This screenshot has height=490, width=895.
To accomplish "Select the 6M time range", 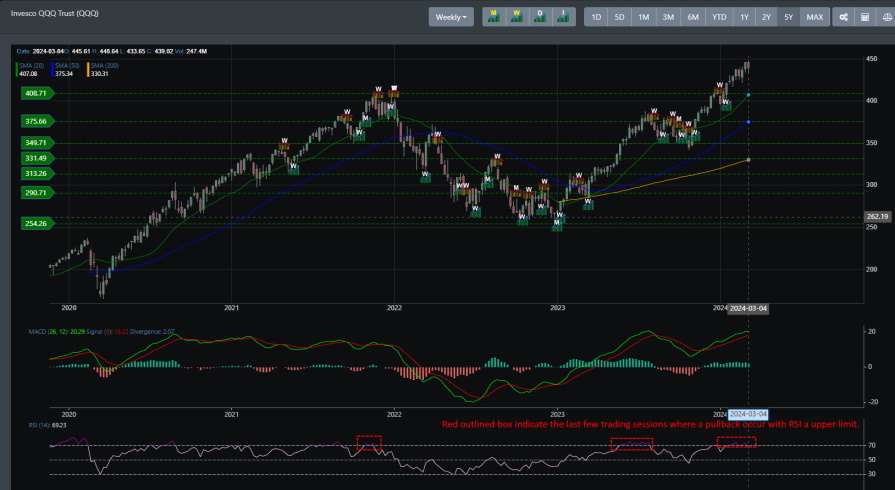I will (693, 17).
